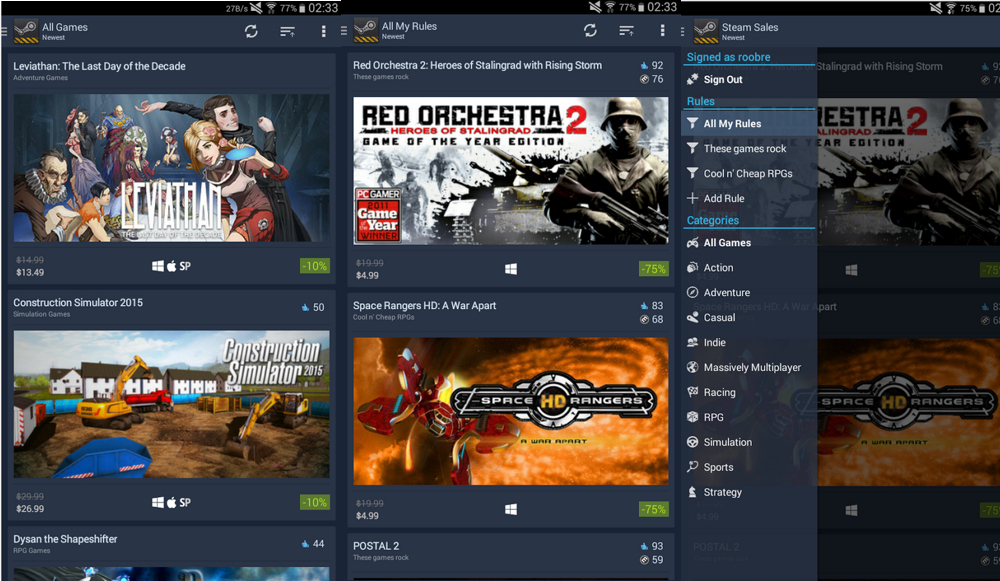
Task: Choose Cool n' Cheap RPGs rule in drawer
Action: (x=747, y=173)
